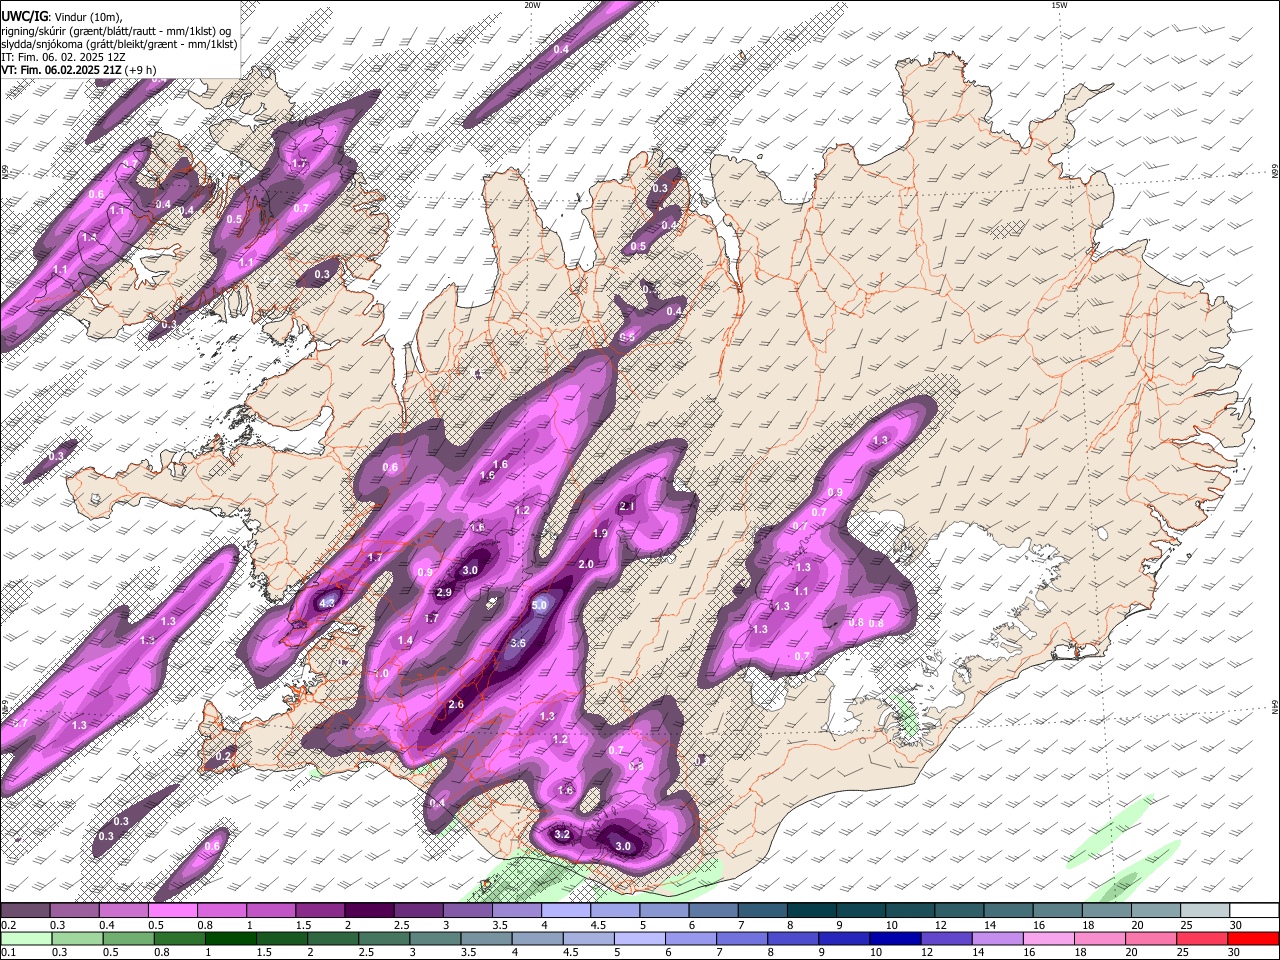
Task: Click the '2.6' snowfall value on the map
Action: click(x=456, y=705)
